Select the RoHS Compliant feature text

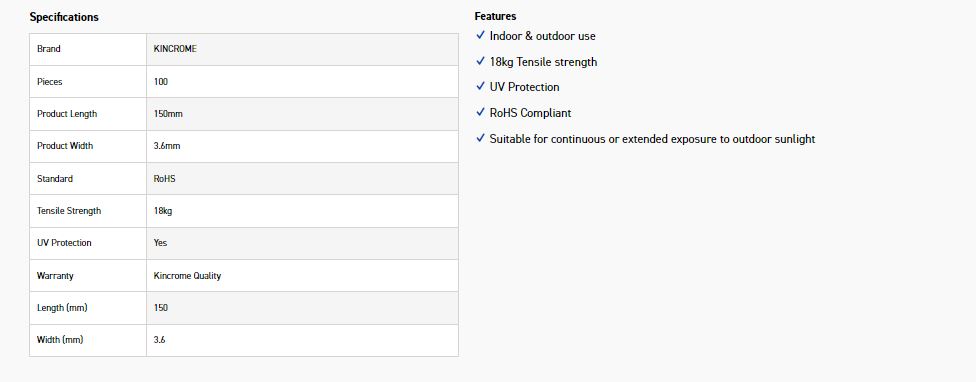coord(530,113)
